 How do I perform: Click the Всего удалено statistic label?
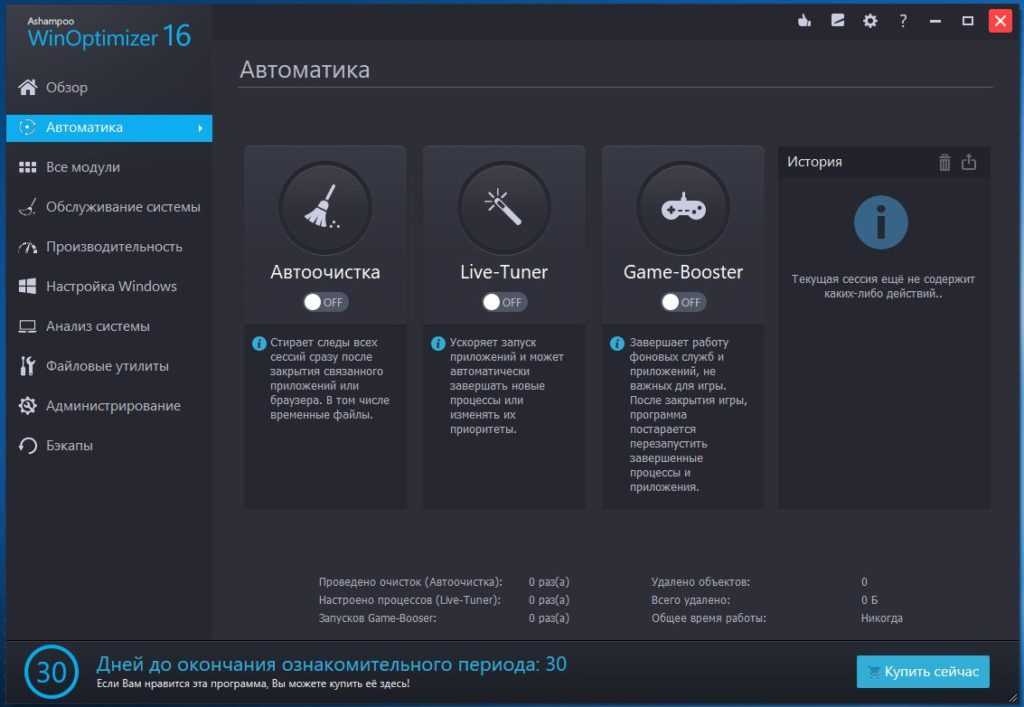click(x=691, y=600)
